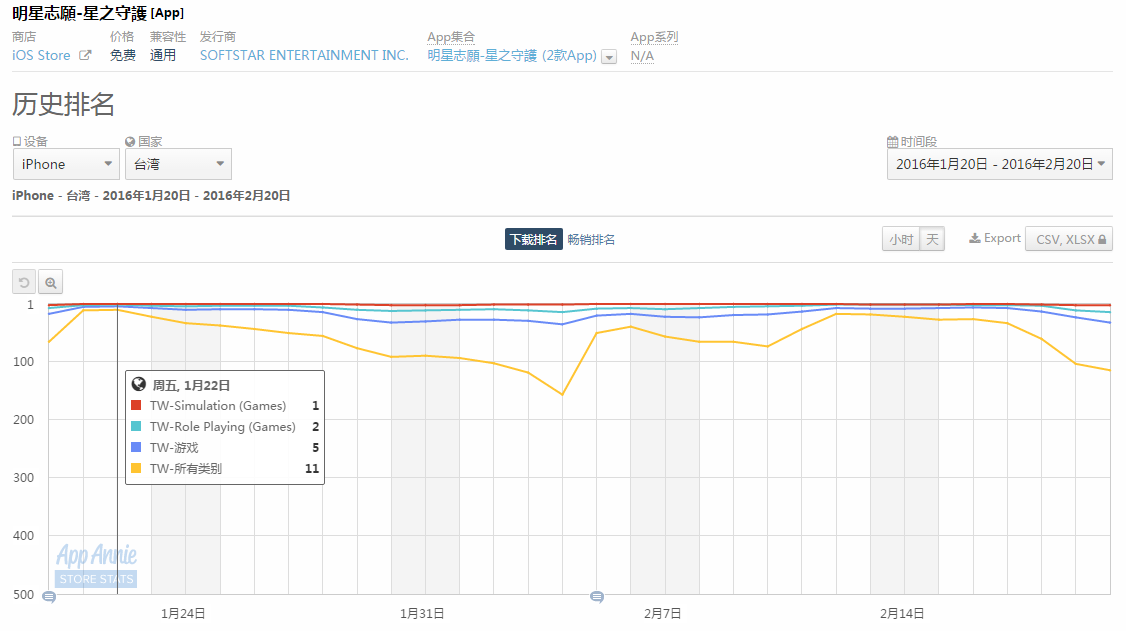Click the 2月14日 x-axis label
Viewport: 1126px width, 631px height.
tap(902, 614)
